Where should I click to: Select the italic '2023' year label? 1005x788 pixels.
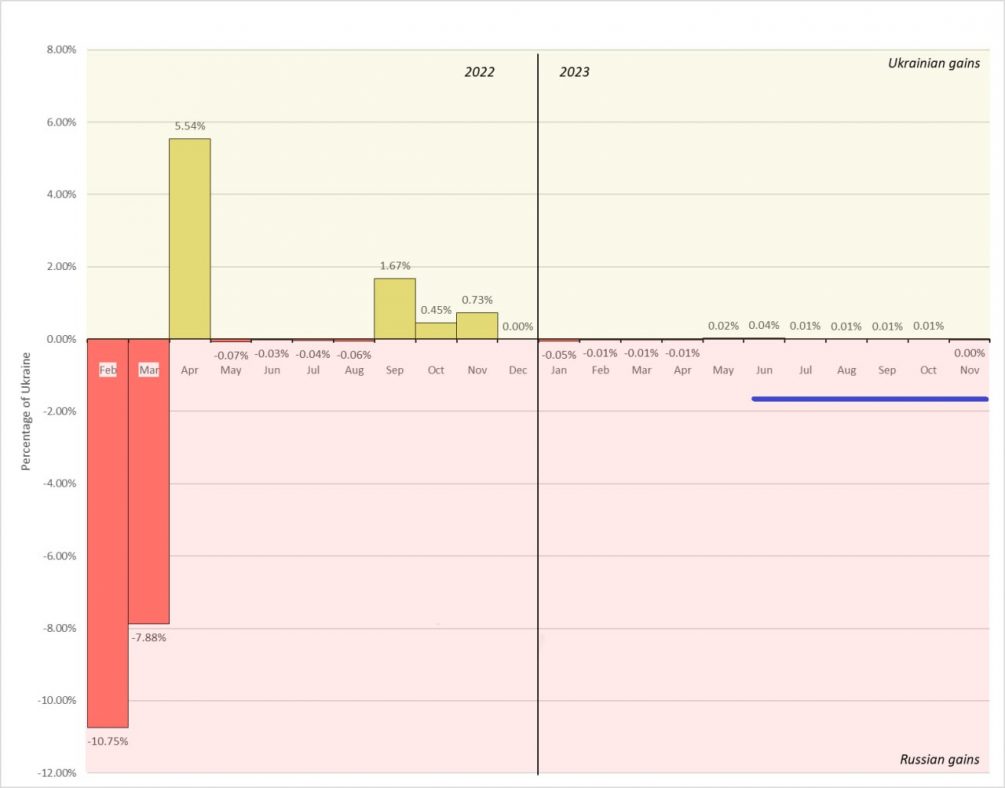(574, 72)
